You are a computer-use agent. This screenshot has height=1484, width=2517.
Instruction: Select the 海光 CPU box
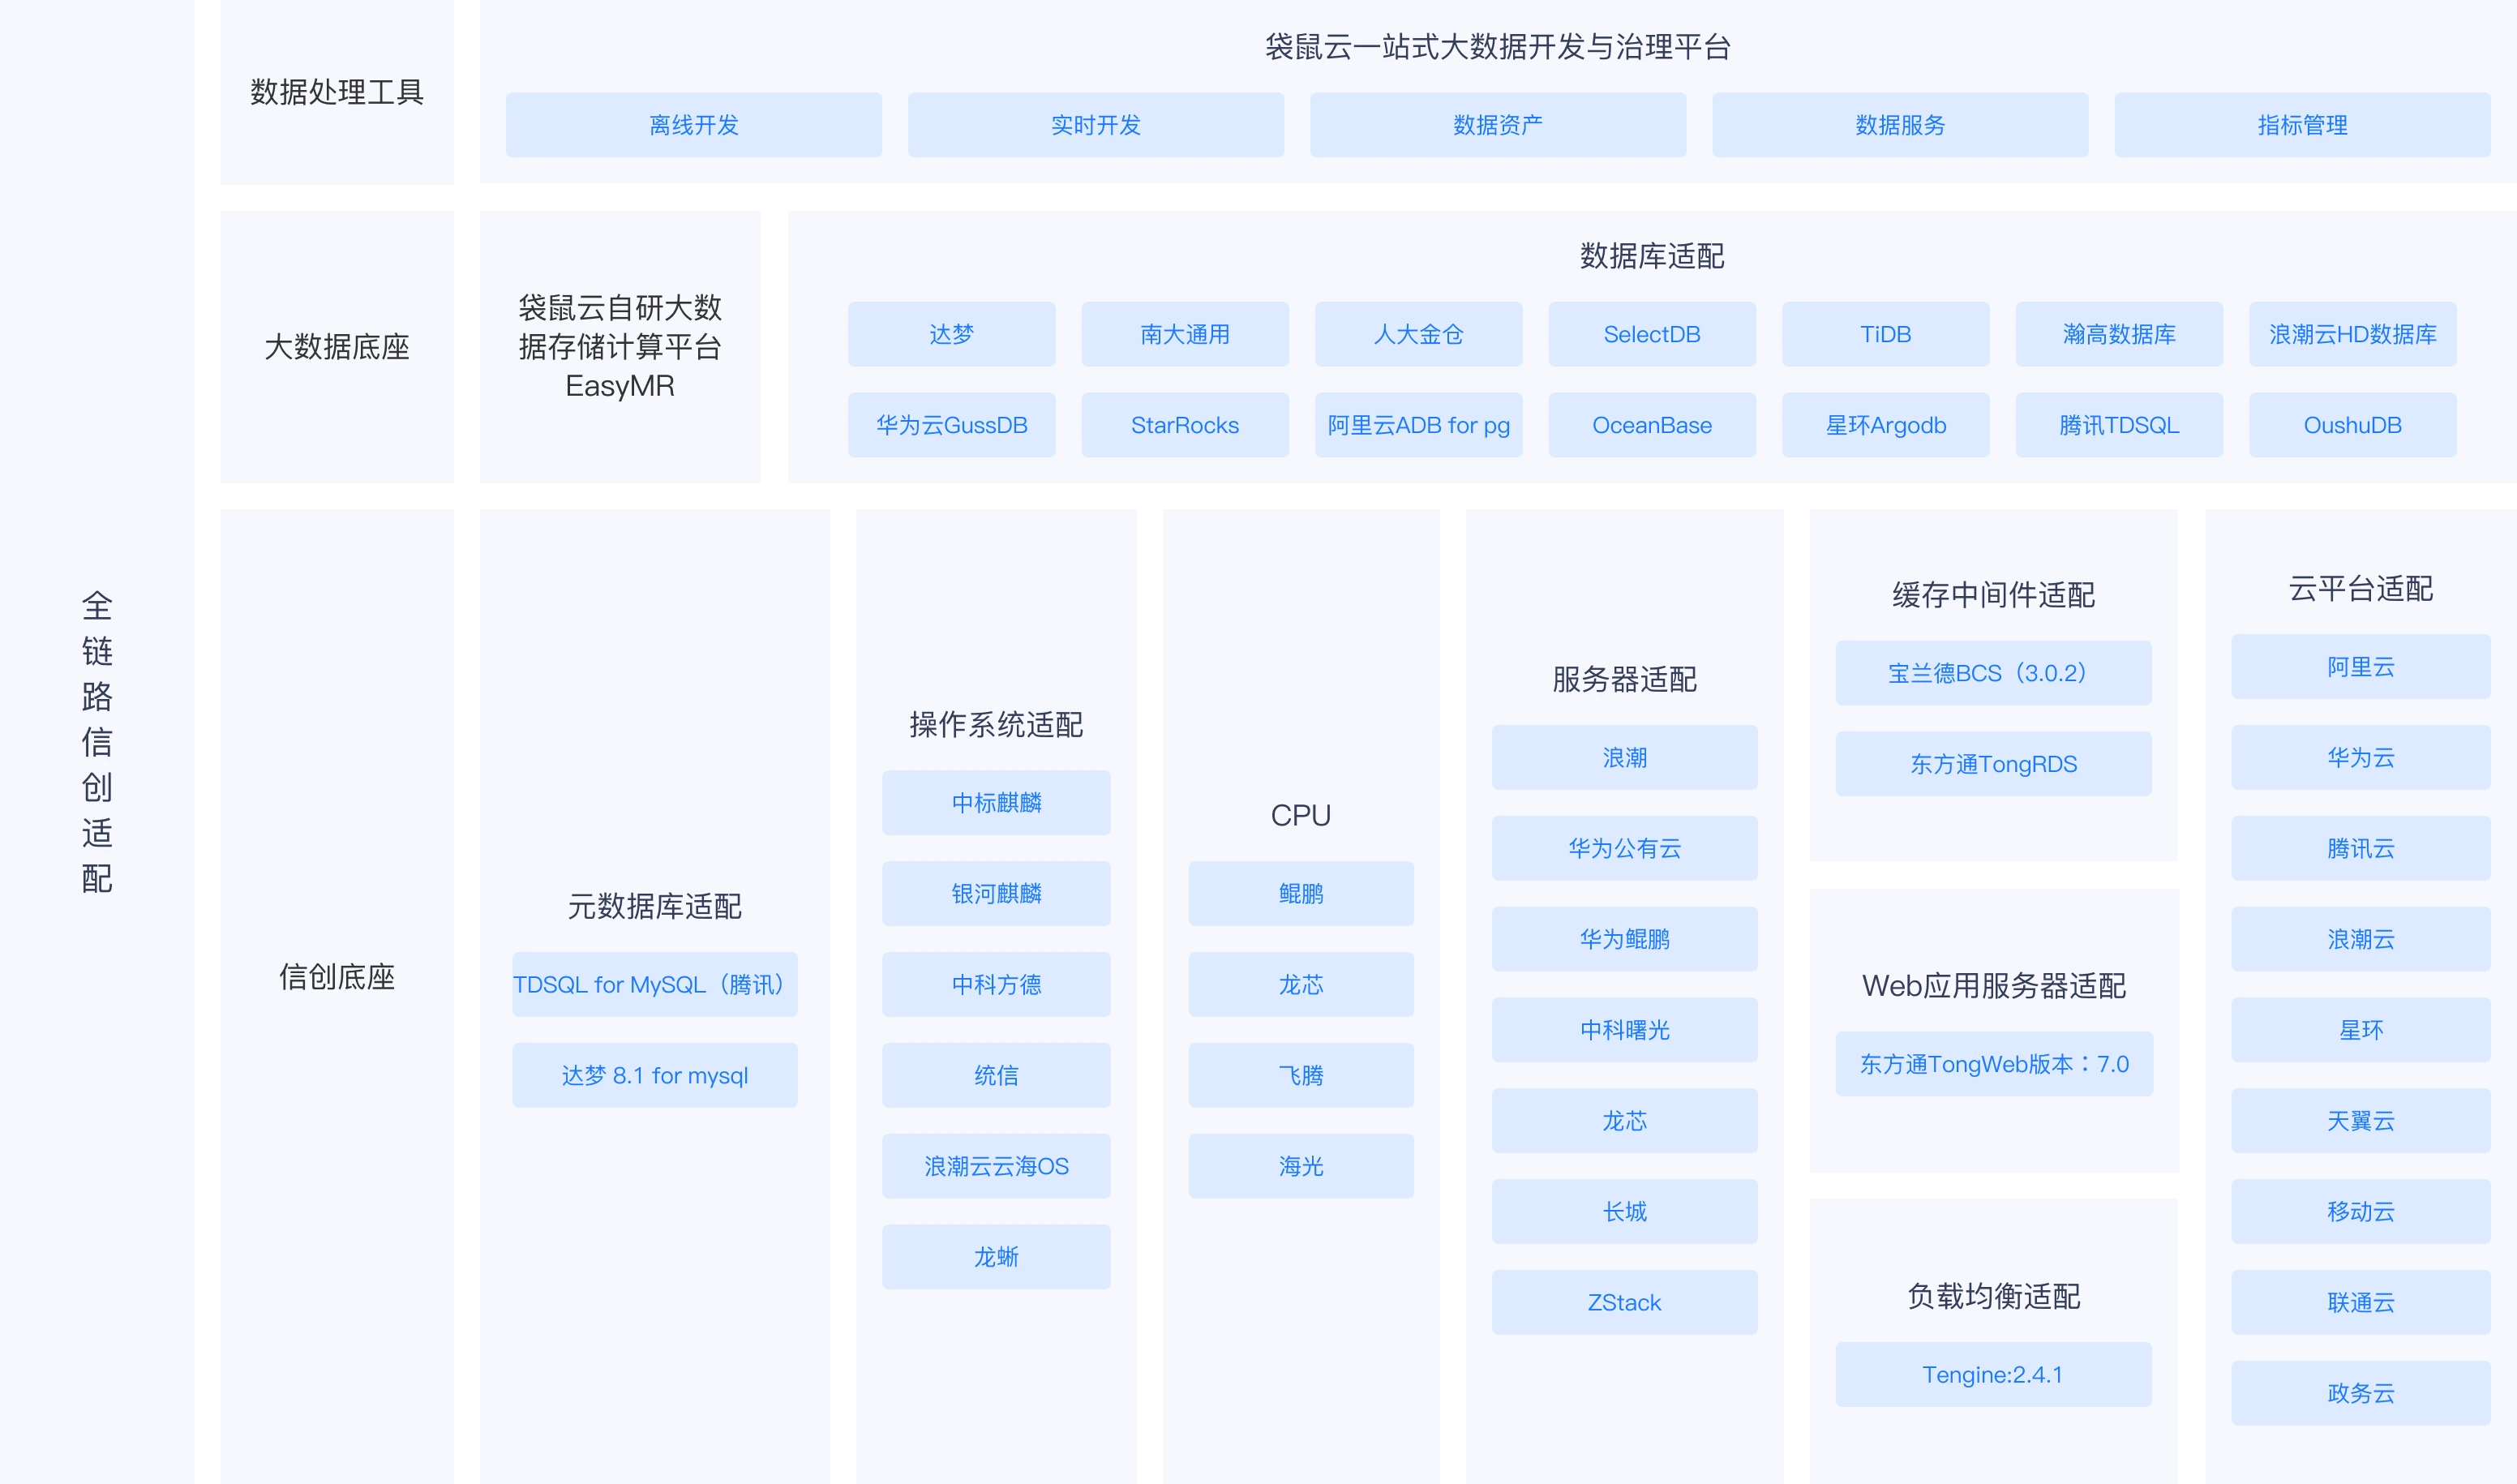(x=1300, y=1166)
